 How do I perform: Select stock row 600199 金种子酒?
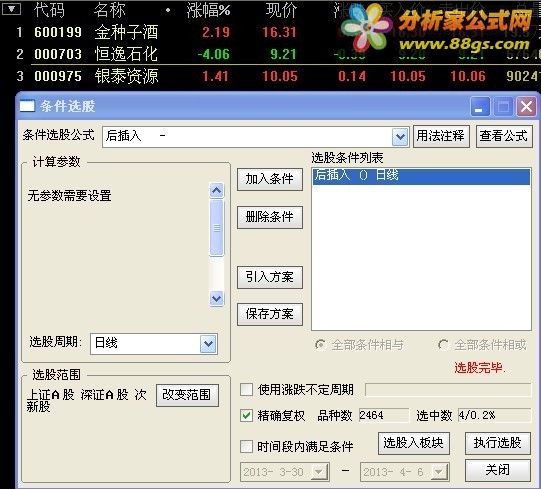click(x=270, y=32)
